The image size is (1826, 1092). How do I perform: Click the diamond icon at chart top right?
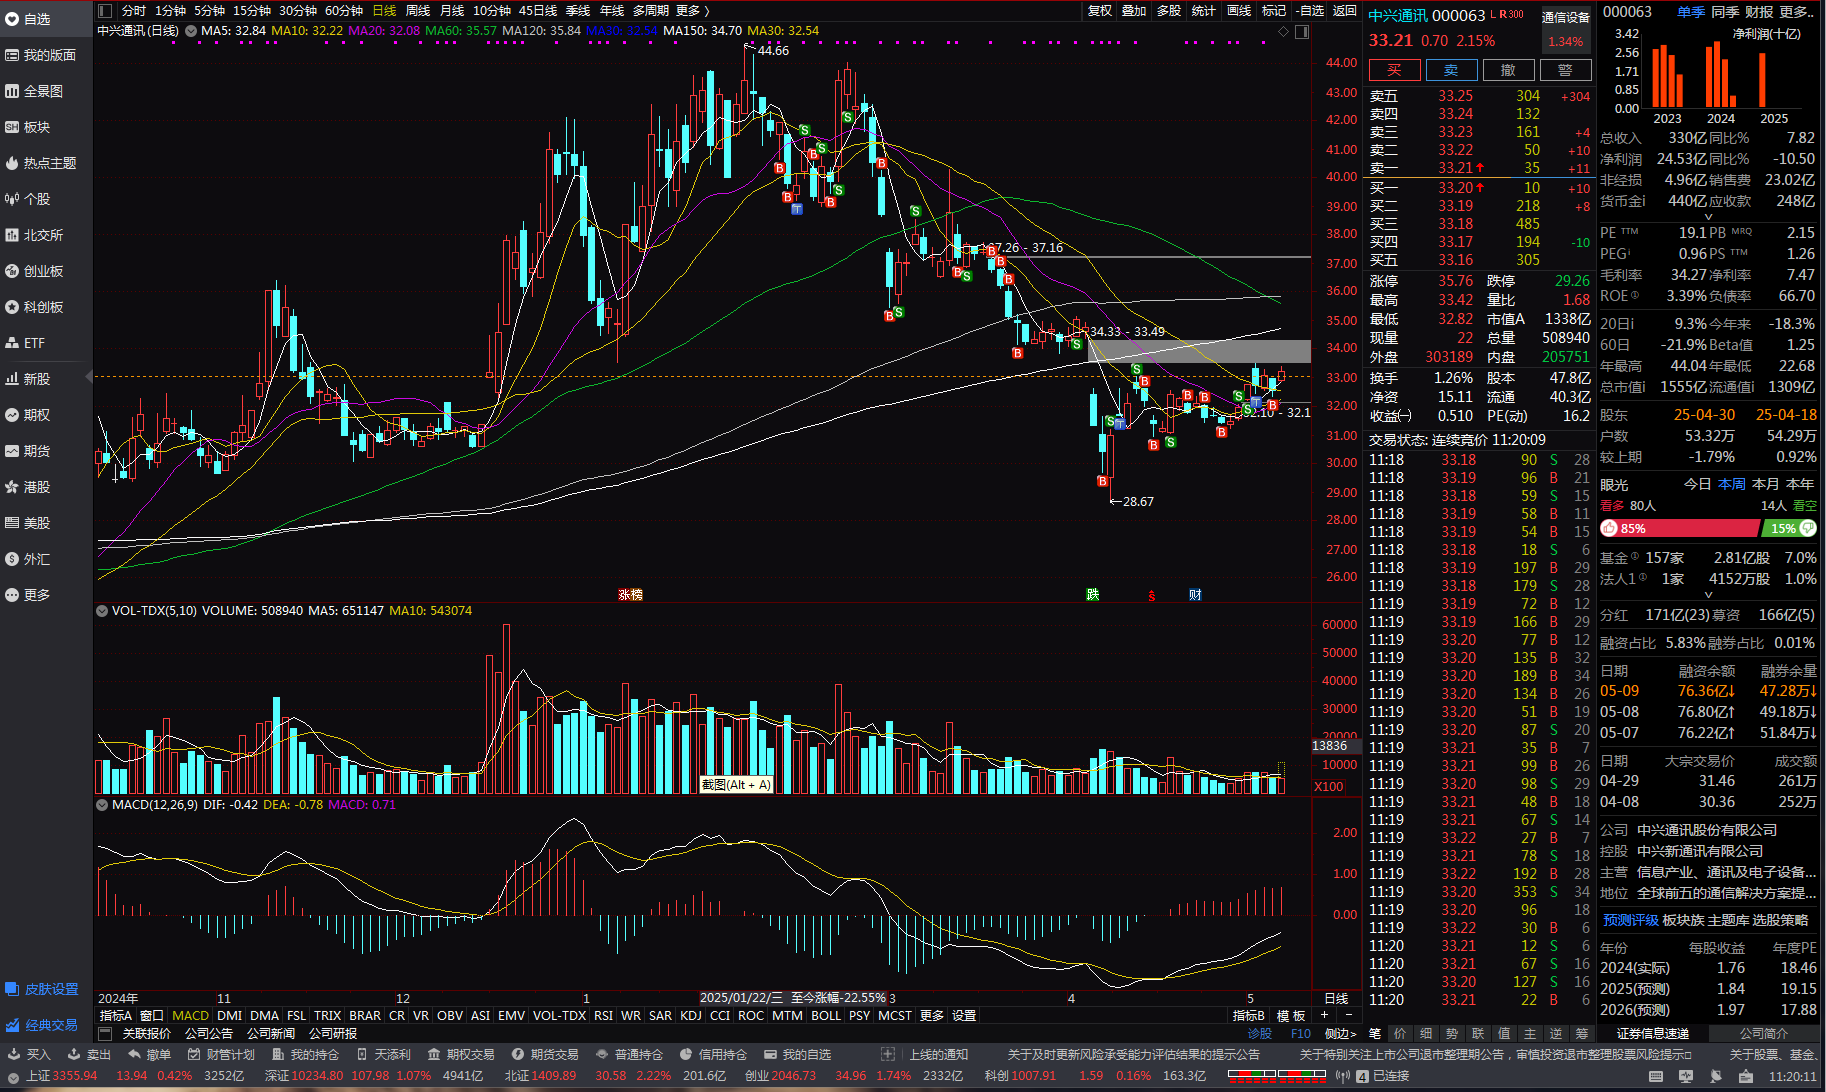click(x=1284, y=31)
